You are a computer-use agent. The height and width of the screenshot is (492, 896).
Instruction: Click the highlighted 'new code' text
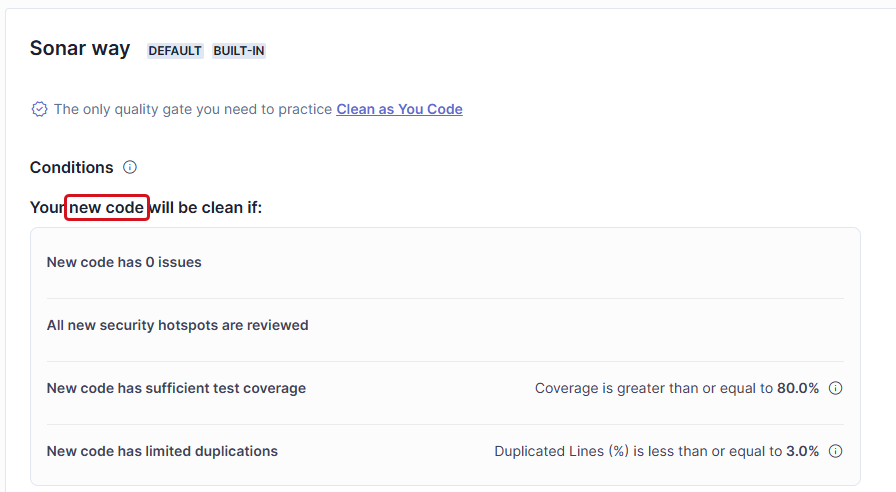106,207
